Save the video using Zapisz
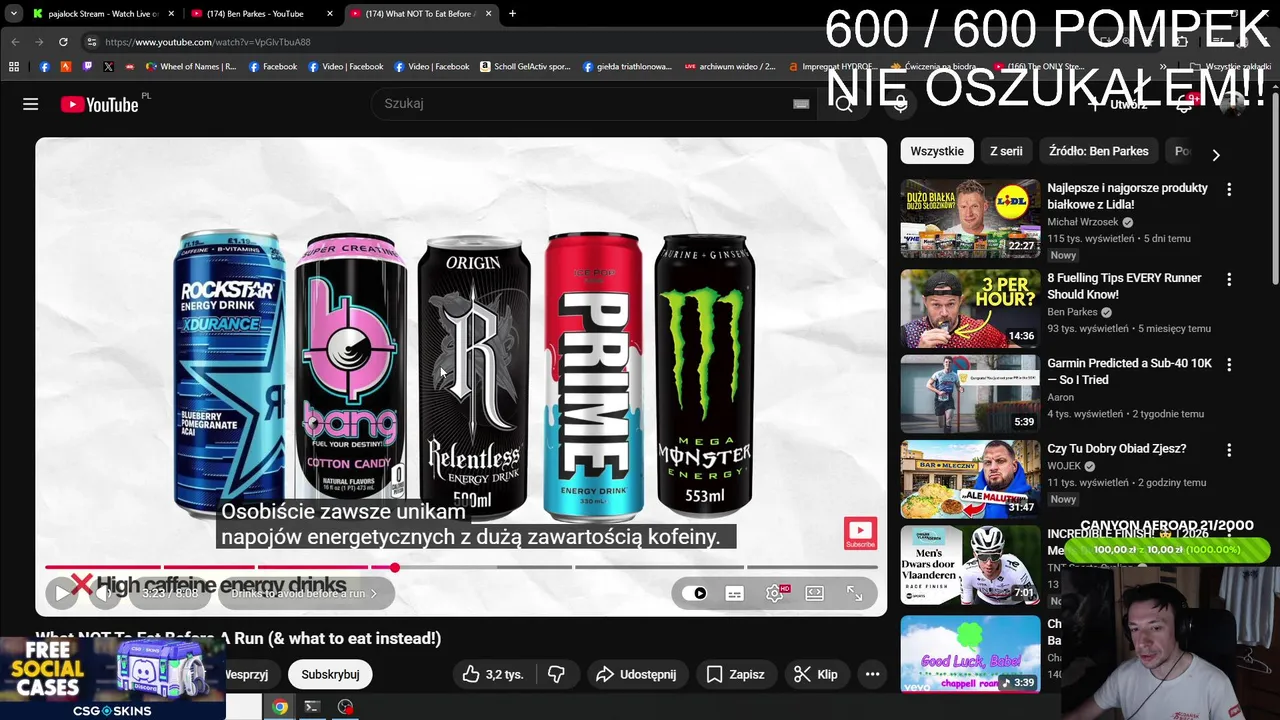This screenshot has height=720, width=1280. [x=735, y=674]
